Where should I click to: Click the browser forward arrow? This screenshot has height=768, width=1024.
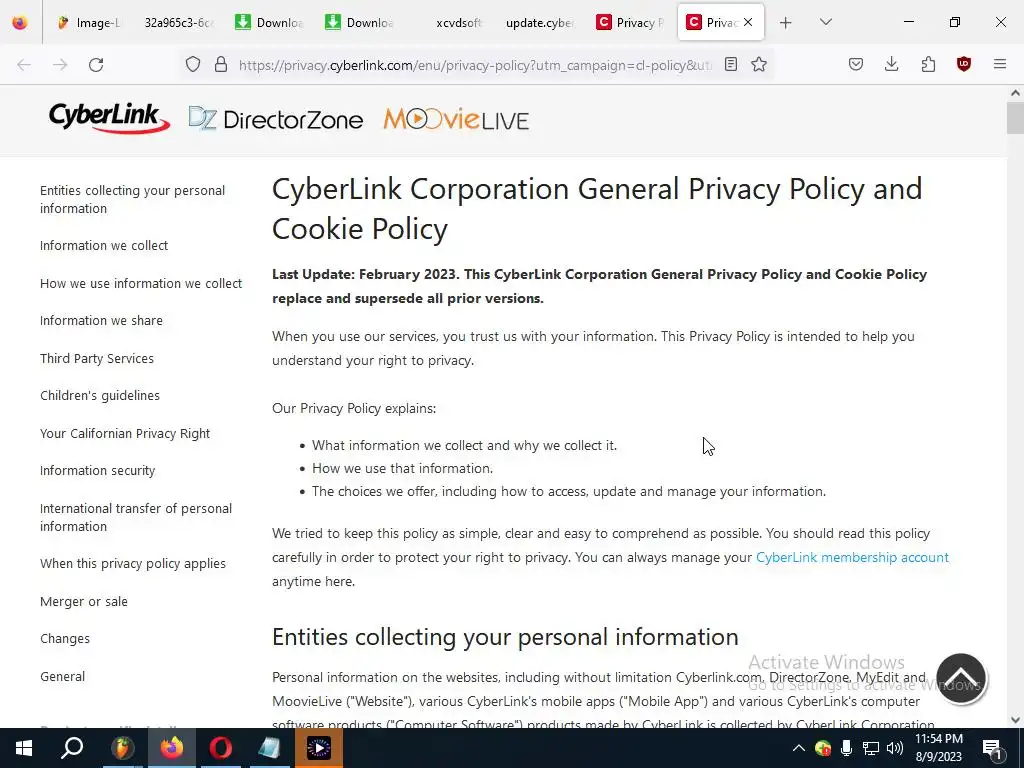tap(60, 65)
